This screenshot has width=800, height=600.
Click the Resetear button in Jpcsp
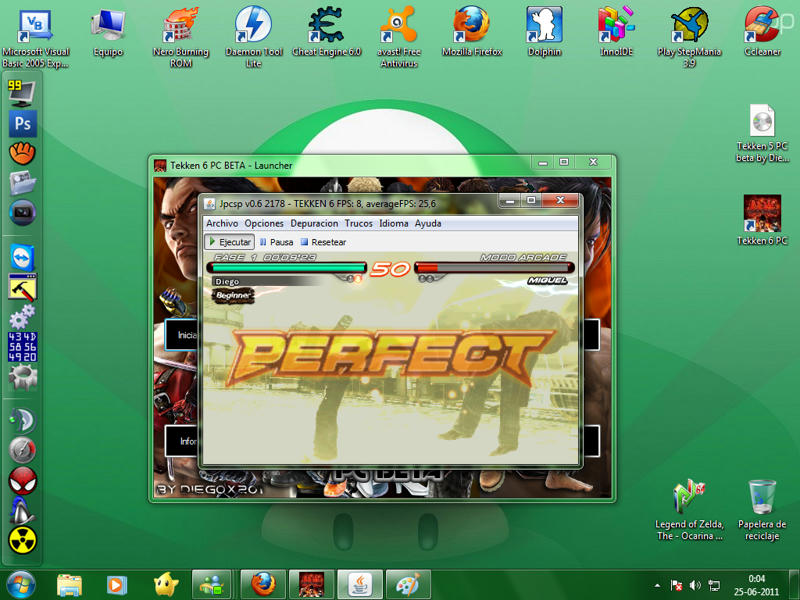pos(323,242)
